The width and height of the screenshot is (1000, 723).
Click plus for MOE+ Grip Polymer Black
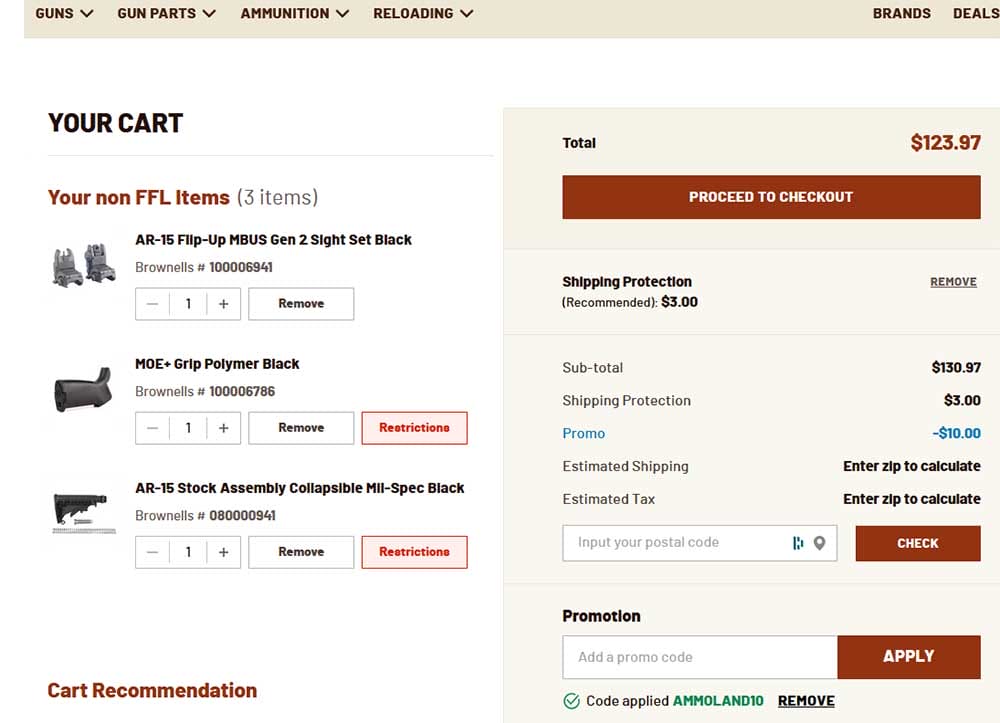[x=223, y=428]
